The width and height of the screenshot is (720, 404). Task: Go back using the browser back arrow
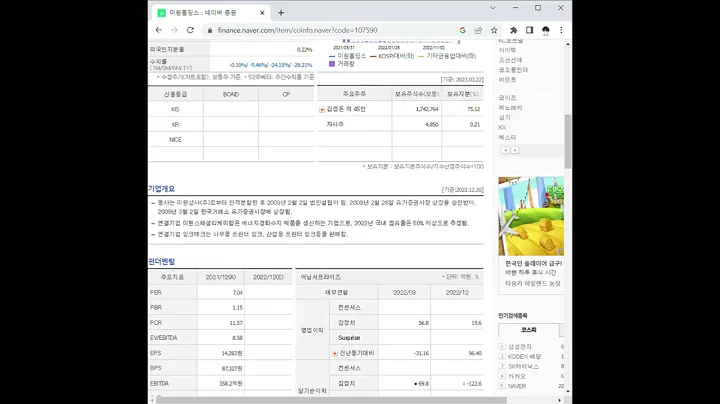point(159,30)
